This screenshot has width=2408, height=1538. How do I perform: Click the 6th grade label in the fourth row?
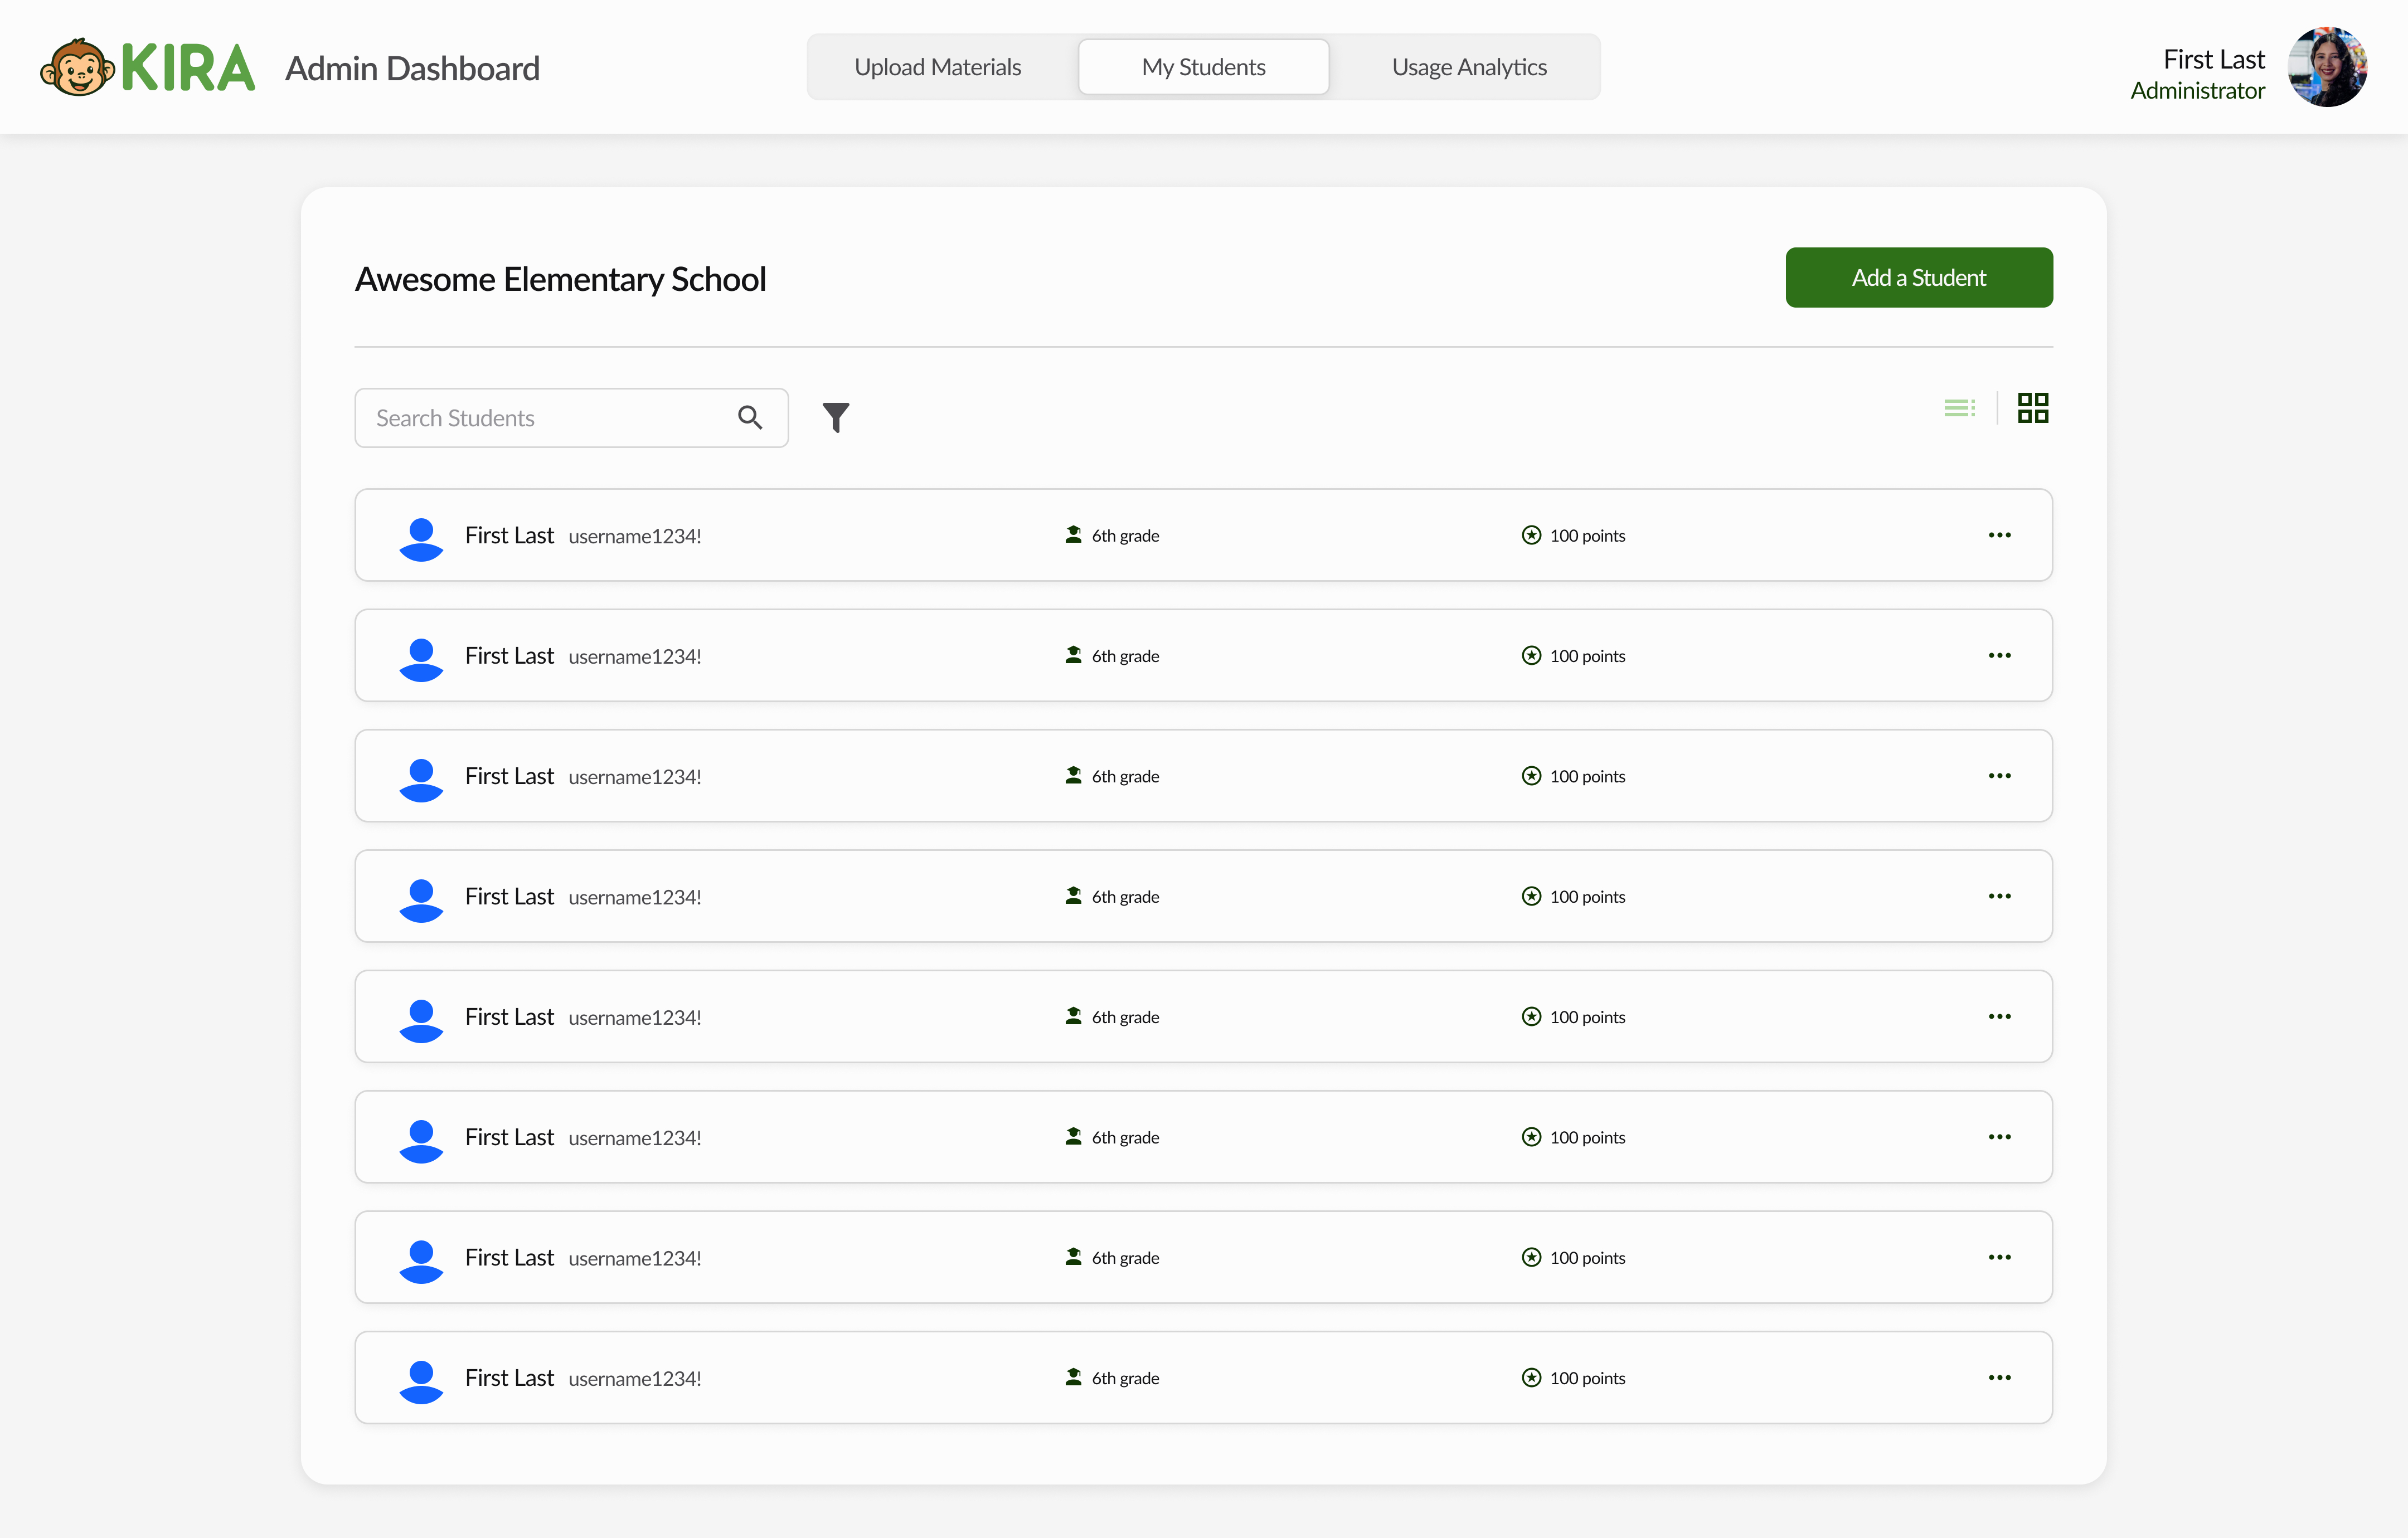click(1125, 897)
